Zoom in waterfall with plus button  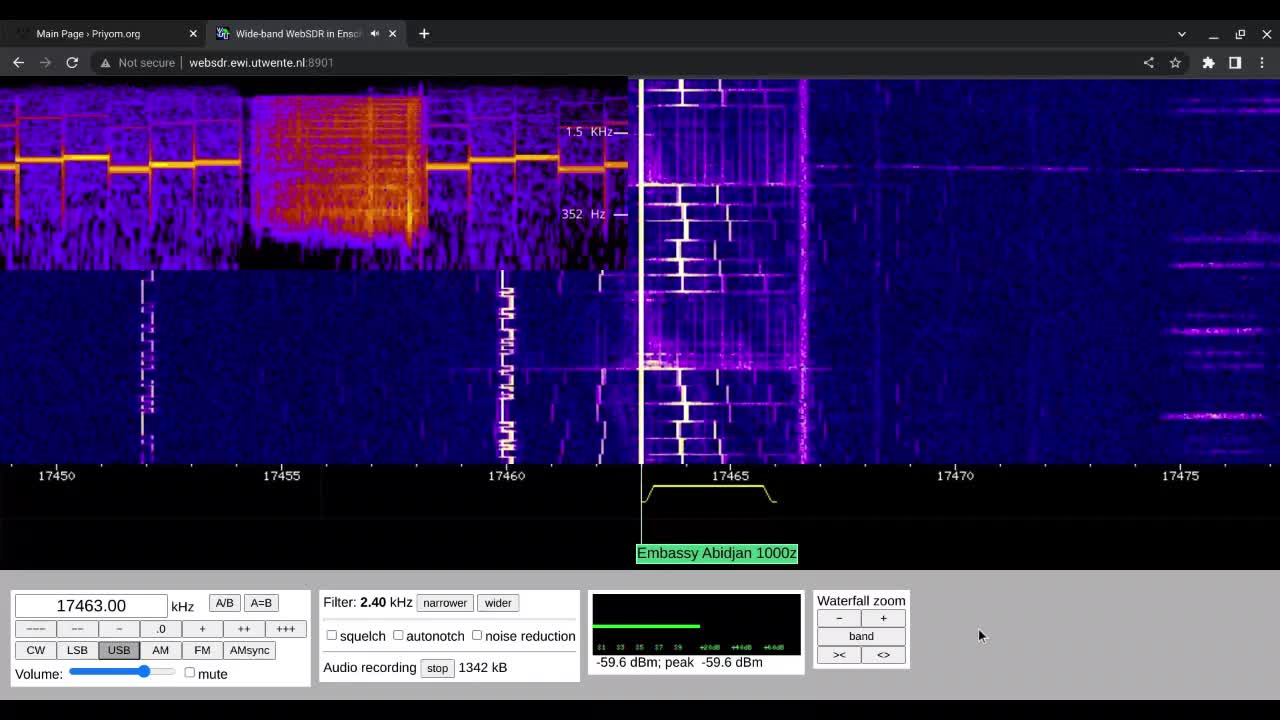[x=883, y=618]
